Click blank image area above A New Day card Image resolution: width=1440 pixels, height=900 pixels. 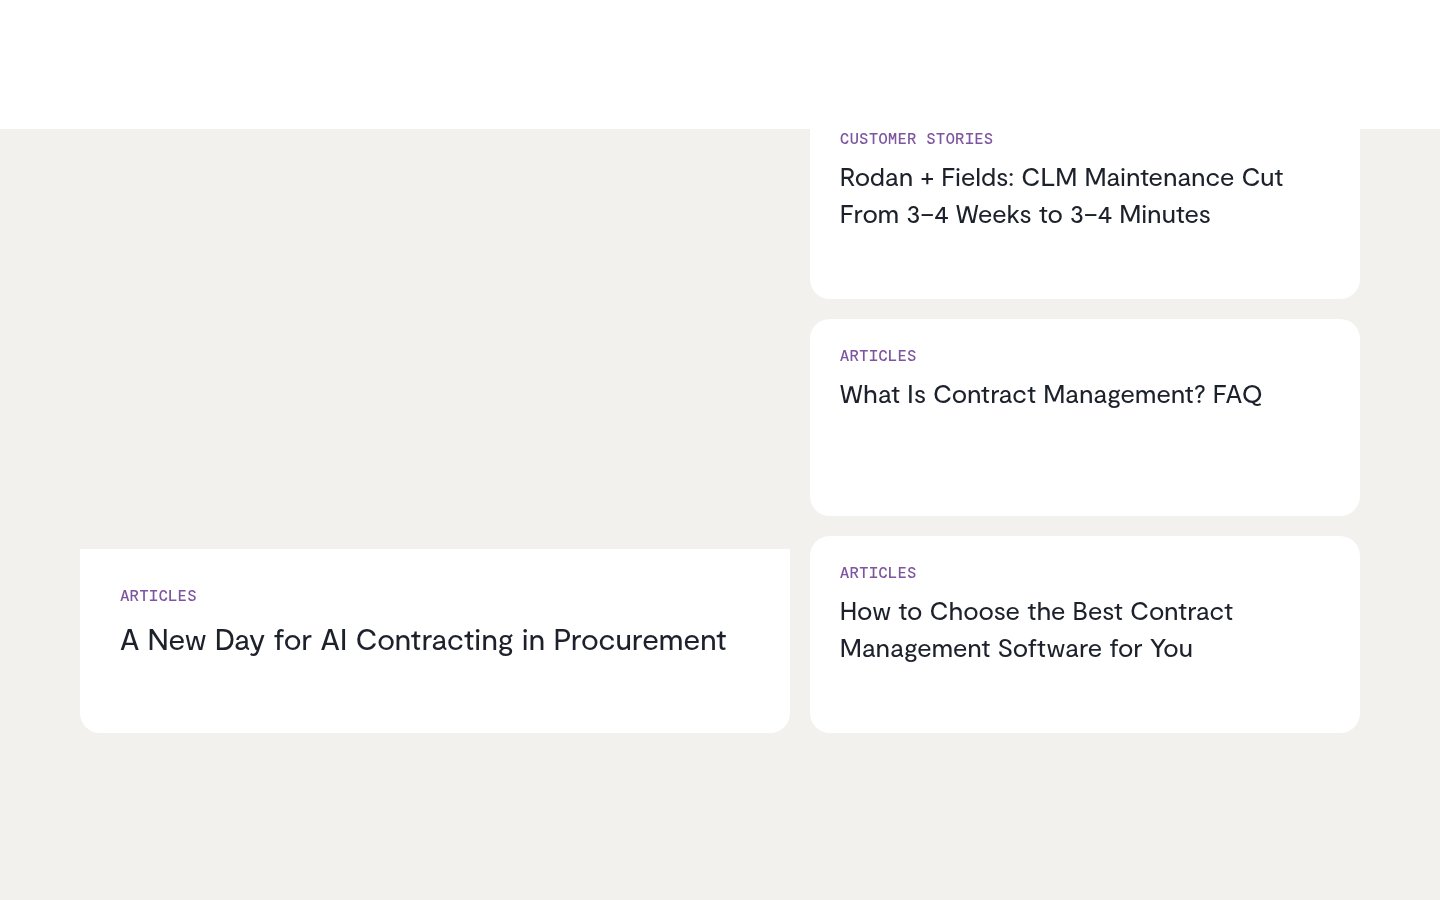pyautogui.click(x=435, y=340)
